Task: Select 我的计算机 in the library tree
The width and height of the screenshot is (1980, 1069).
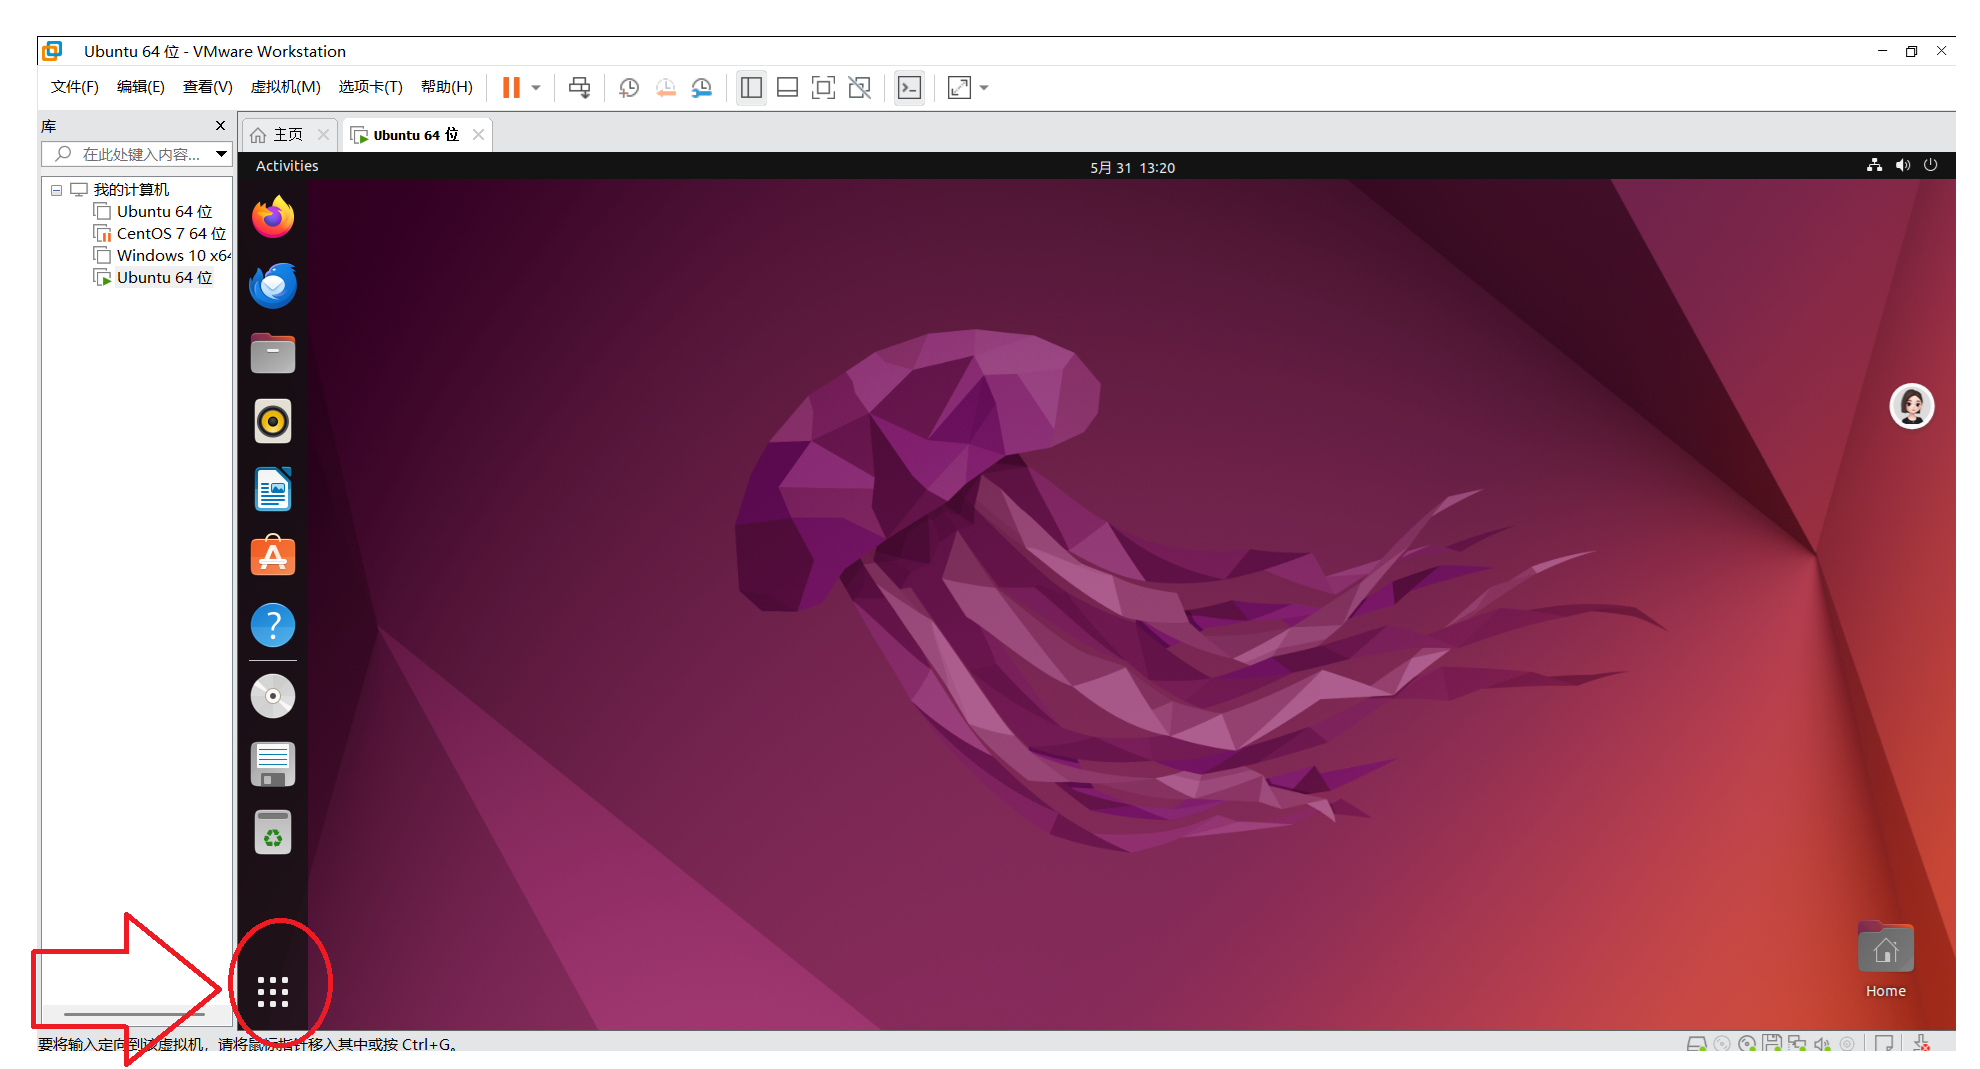Action: pos(131,190)
